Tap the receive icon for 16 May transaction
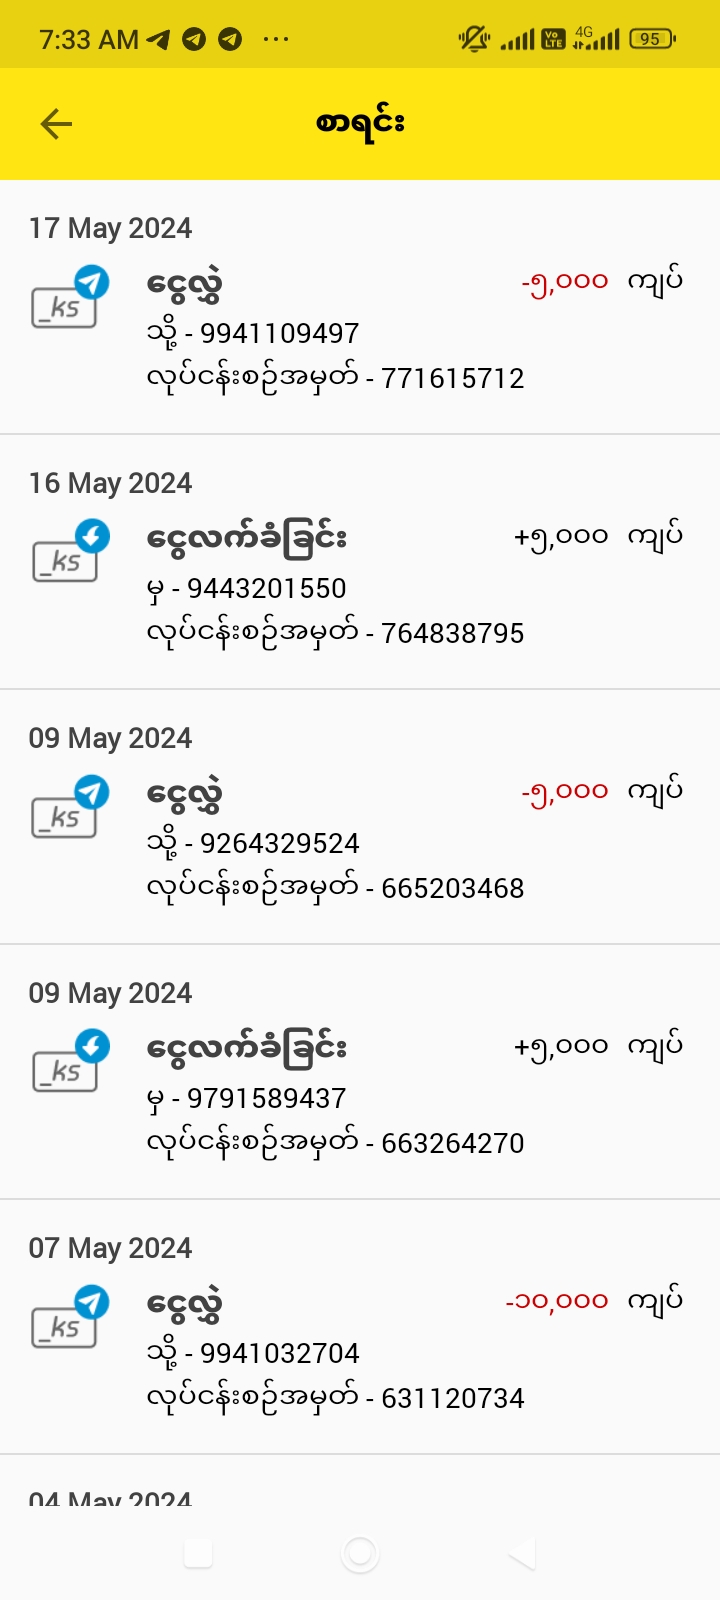 tap(67, 552)
